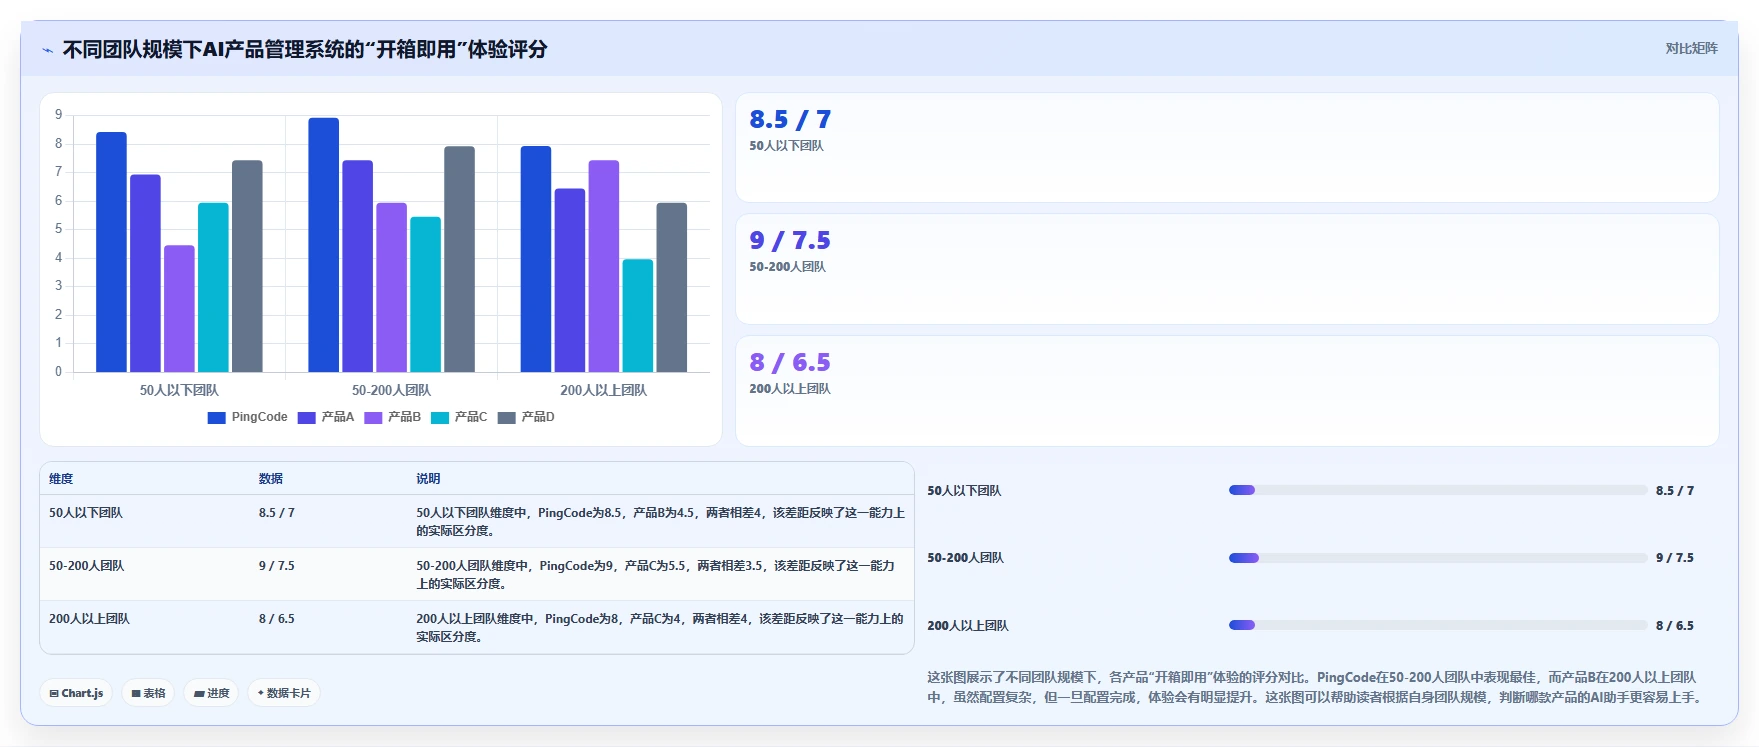Click the 产品A bar for 50人以下团队
Viewport: 1759px width, 747px height.
click(145, 273)
